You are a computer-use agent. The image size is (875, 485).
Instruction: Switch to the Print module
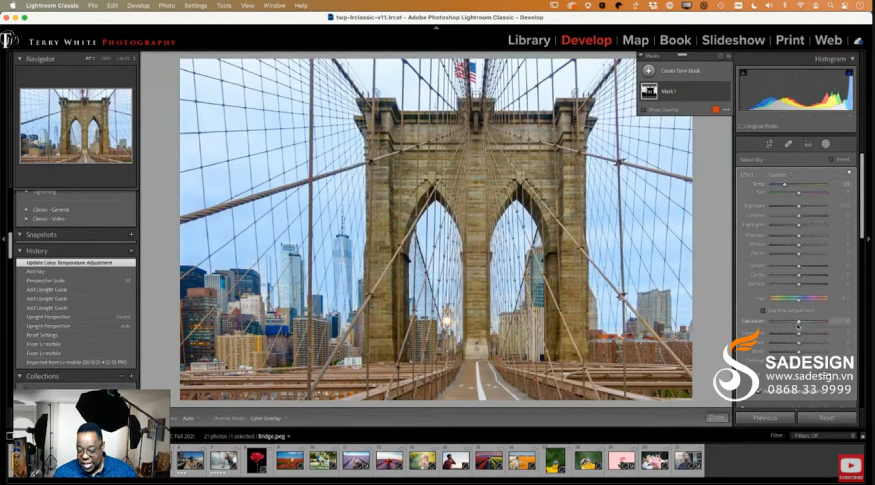click(x=790, y=40)
